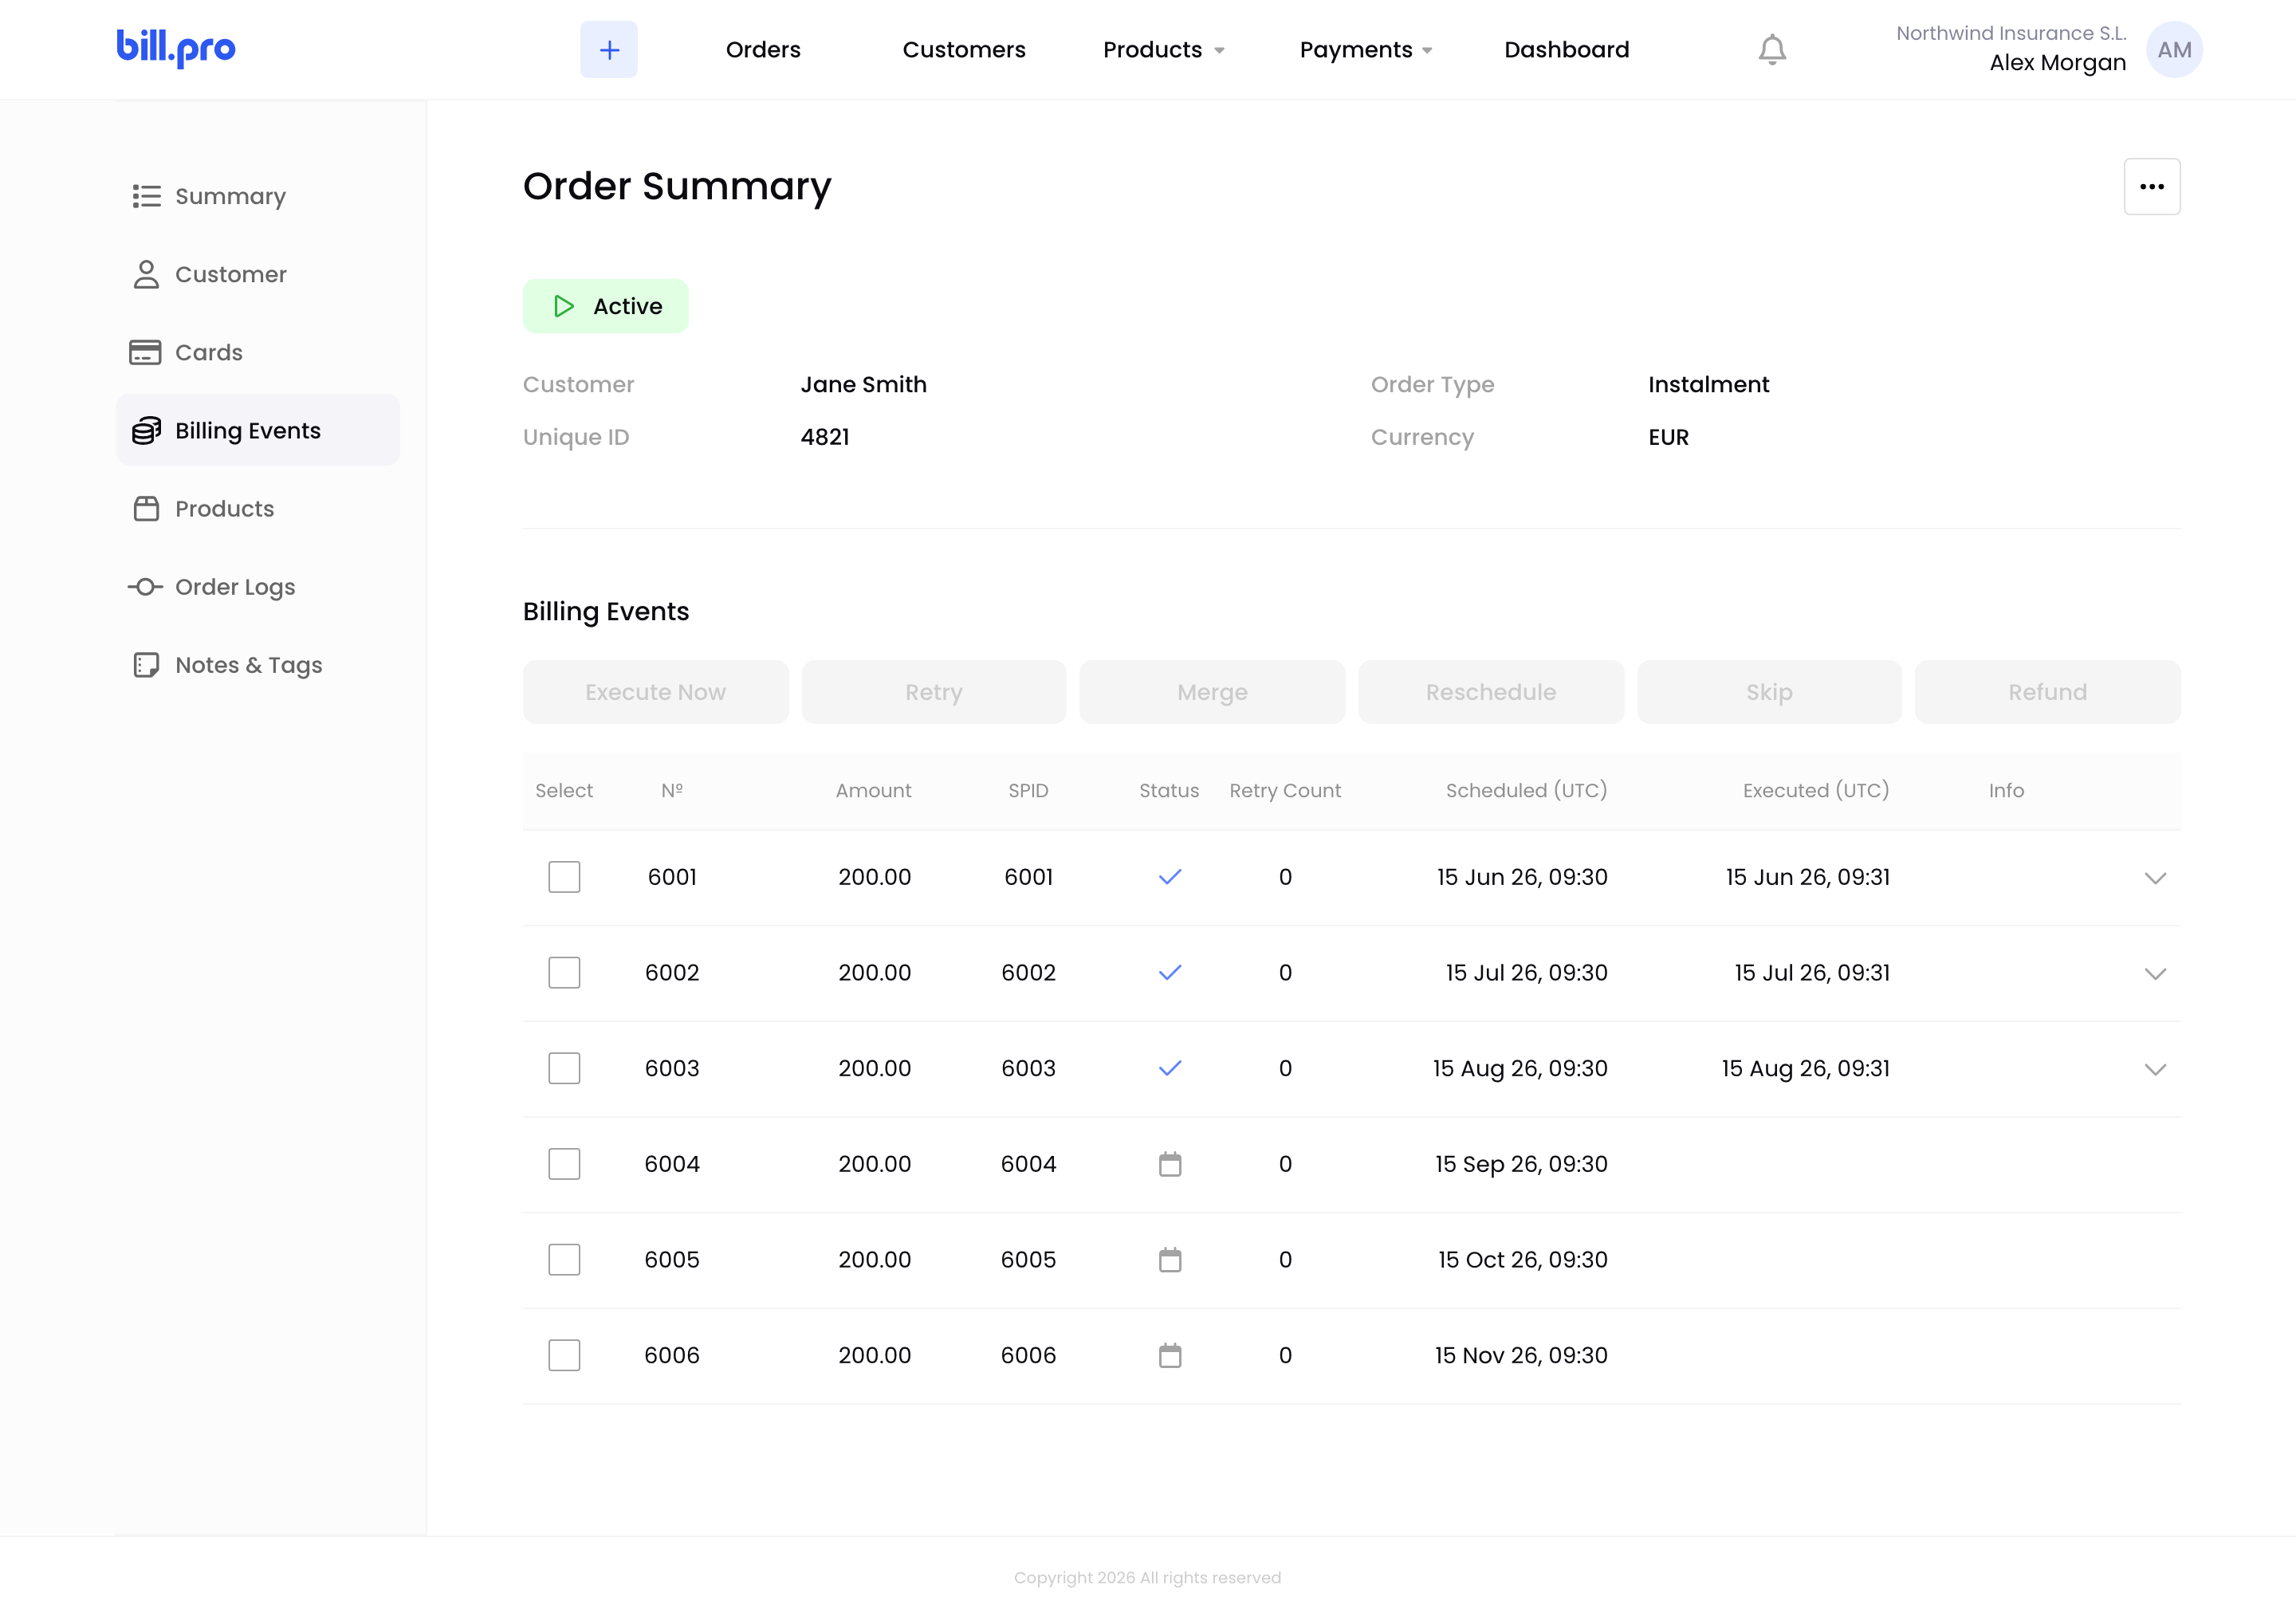Click the Customer person icon in sidebar
Image resolution: width=2296 pixels, height=1612 pixels.
(x=146, y=274)
